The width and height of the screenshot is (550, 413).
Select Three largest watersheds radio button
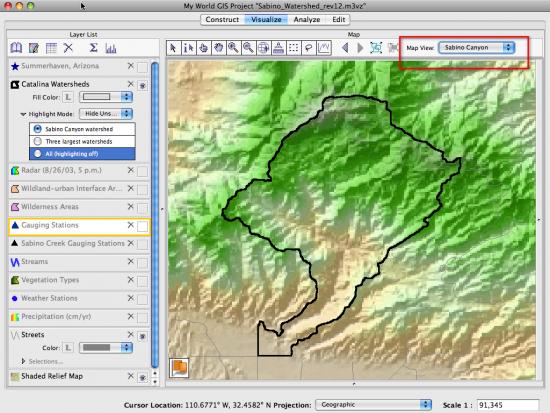(38, 141)
